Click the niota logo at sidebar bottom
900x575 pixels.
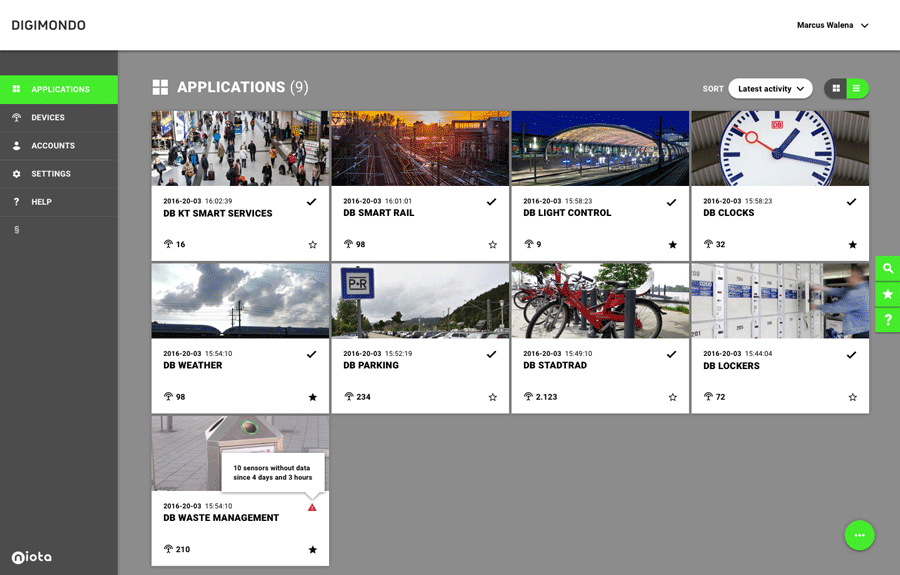32,557
